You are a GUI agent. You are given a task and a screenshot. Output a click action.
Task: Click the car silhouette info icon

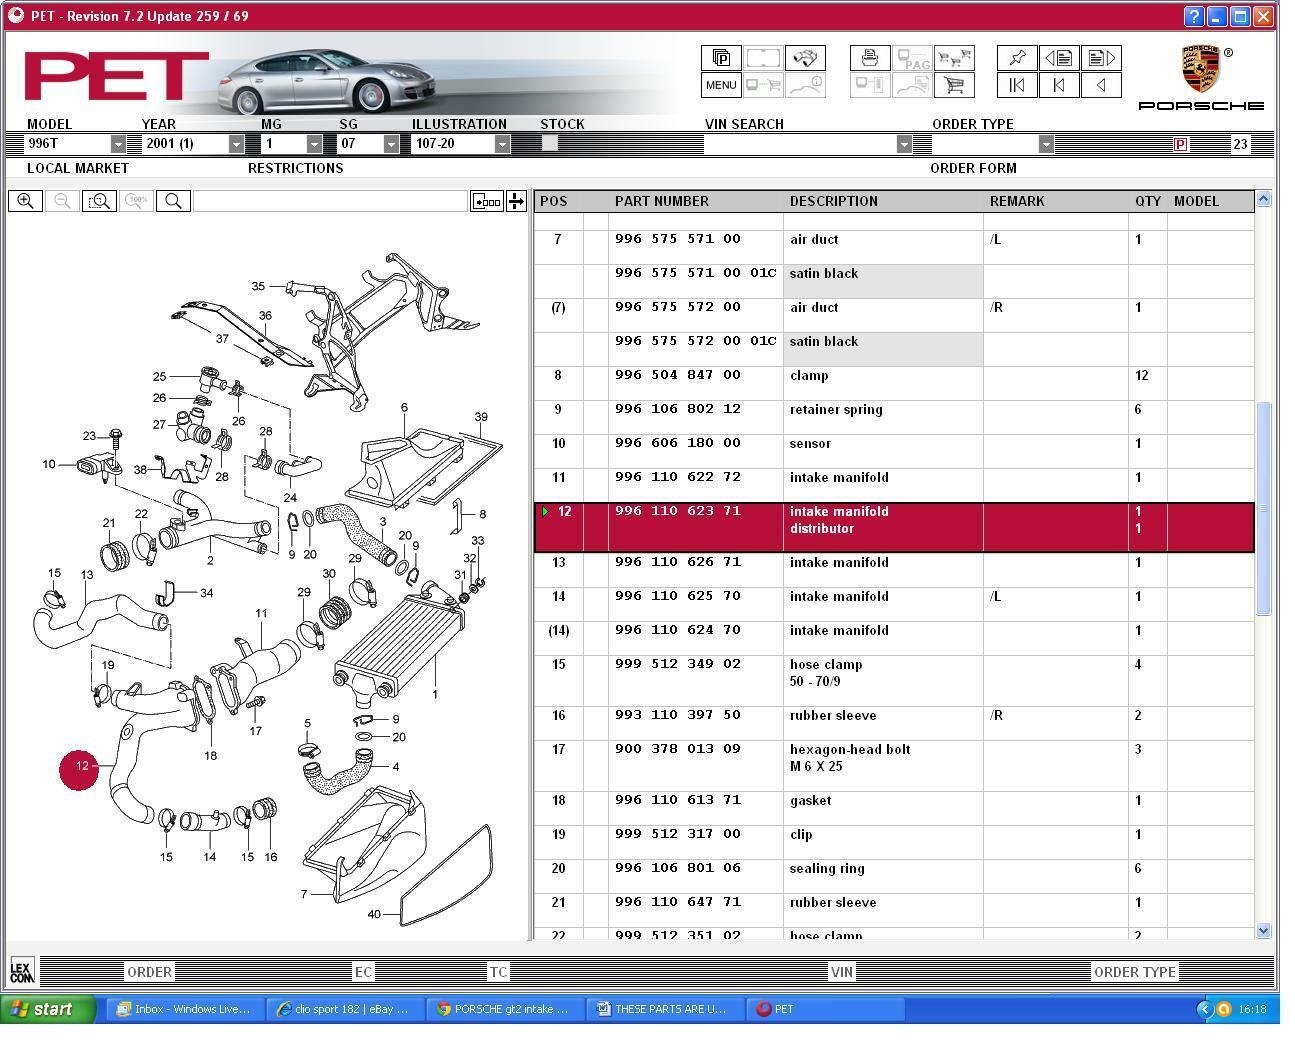tap(805, 85)
